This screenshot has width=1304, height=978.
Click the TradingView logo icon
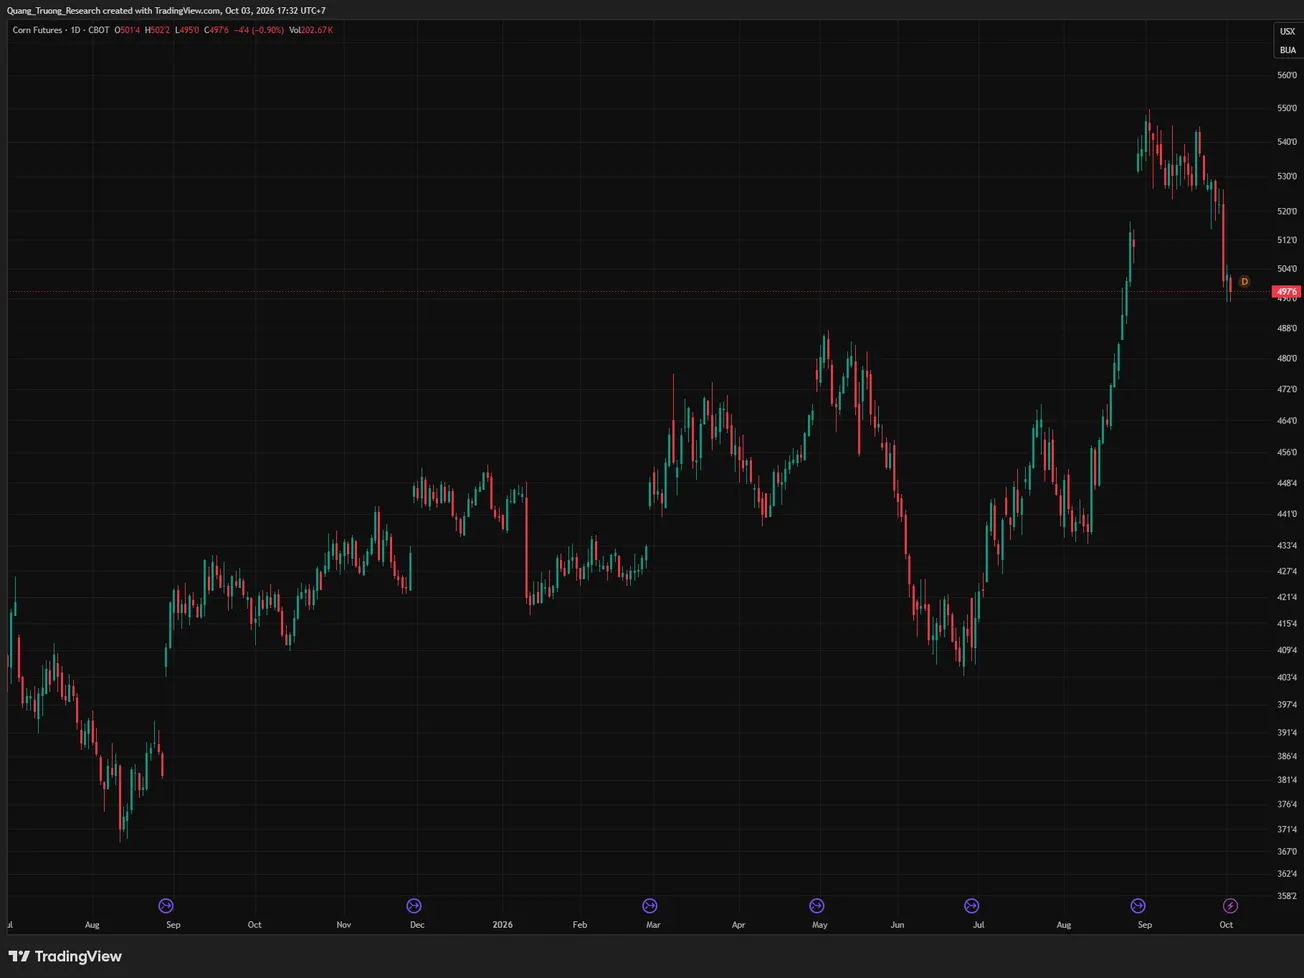[x=19, y=956]
